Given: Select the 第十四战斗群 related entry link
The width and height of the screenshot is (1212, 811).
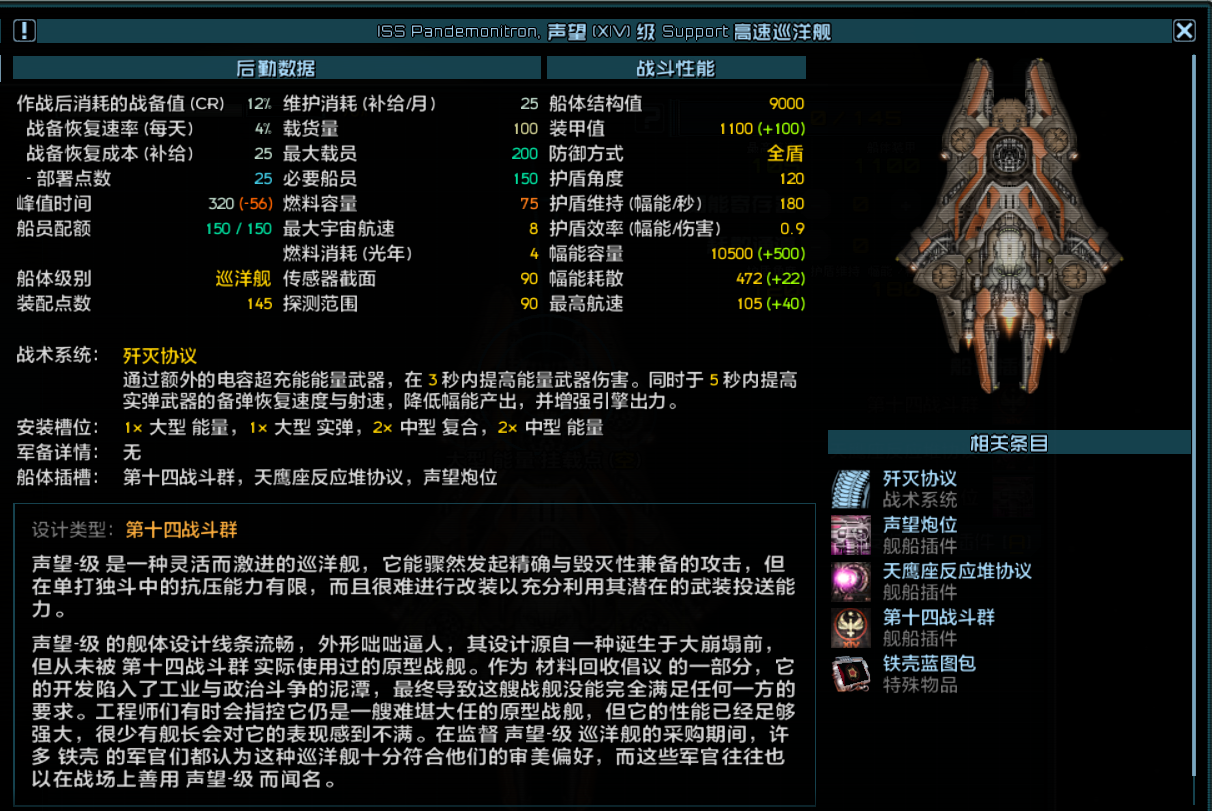Looking at the screenshot, I should [x=939, y=617].
